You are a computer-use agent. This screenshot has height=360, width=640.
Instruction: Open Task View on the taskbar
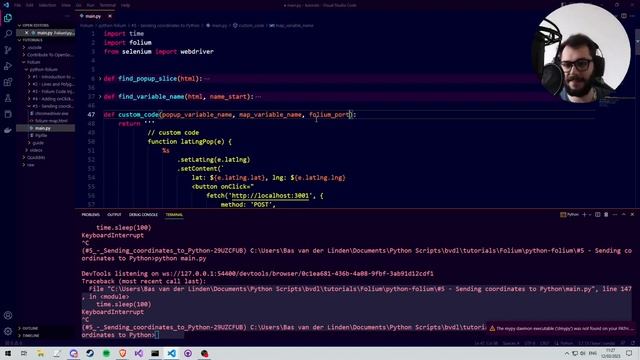24,353
